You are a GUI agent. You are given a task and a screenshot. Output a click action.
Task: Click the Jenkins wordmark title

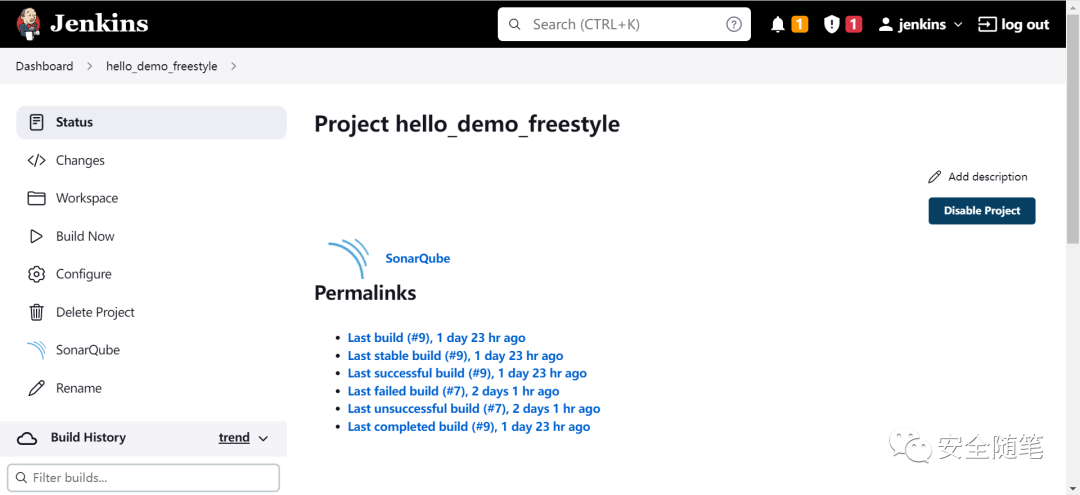(x=99, y=24)
